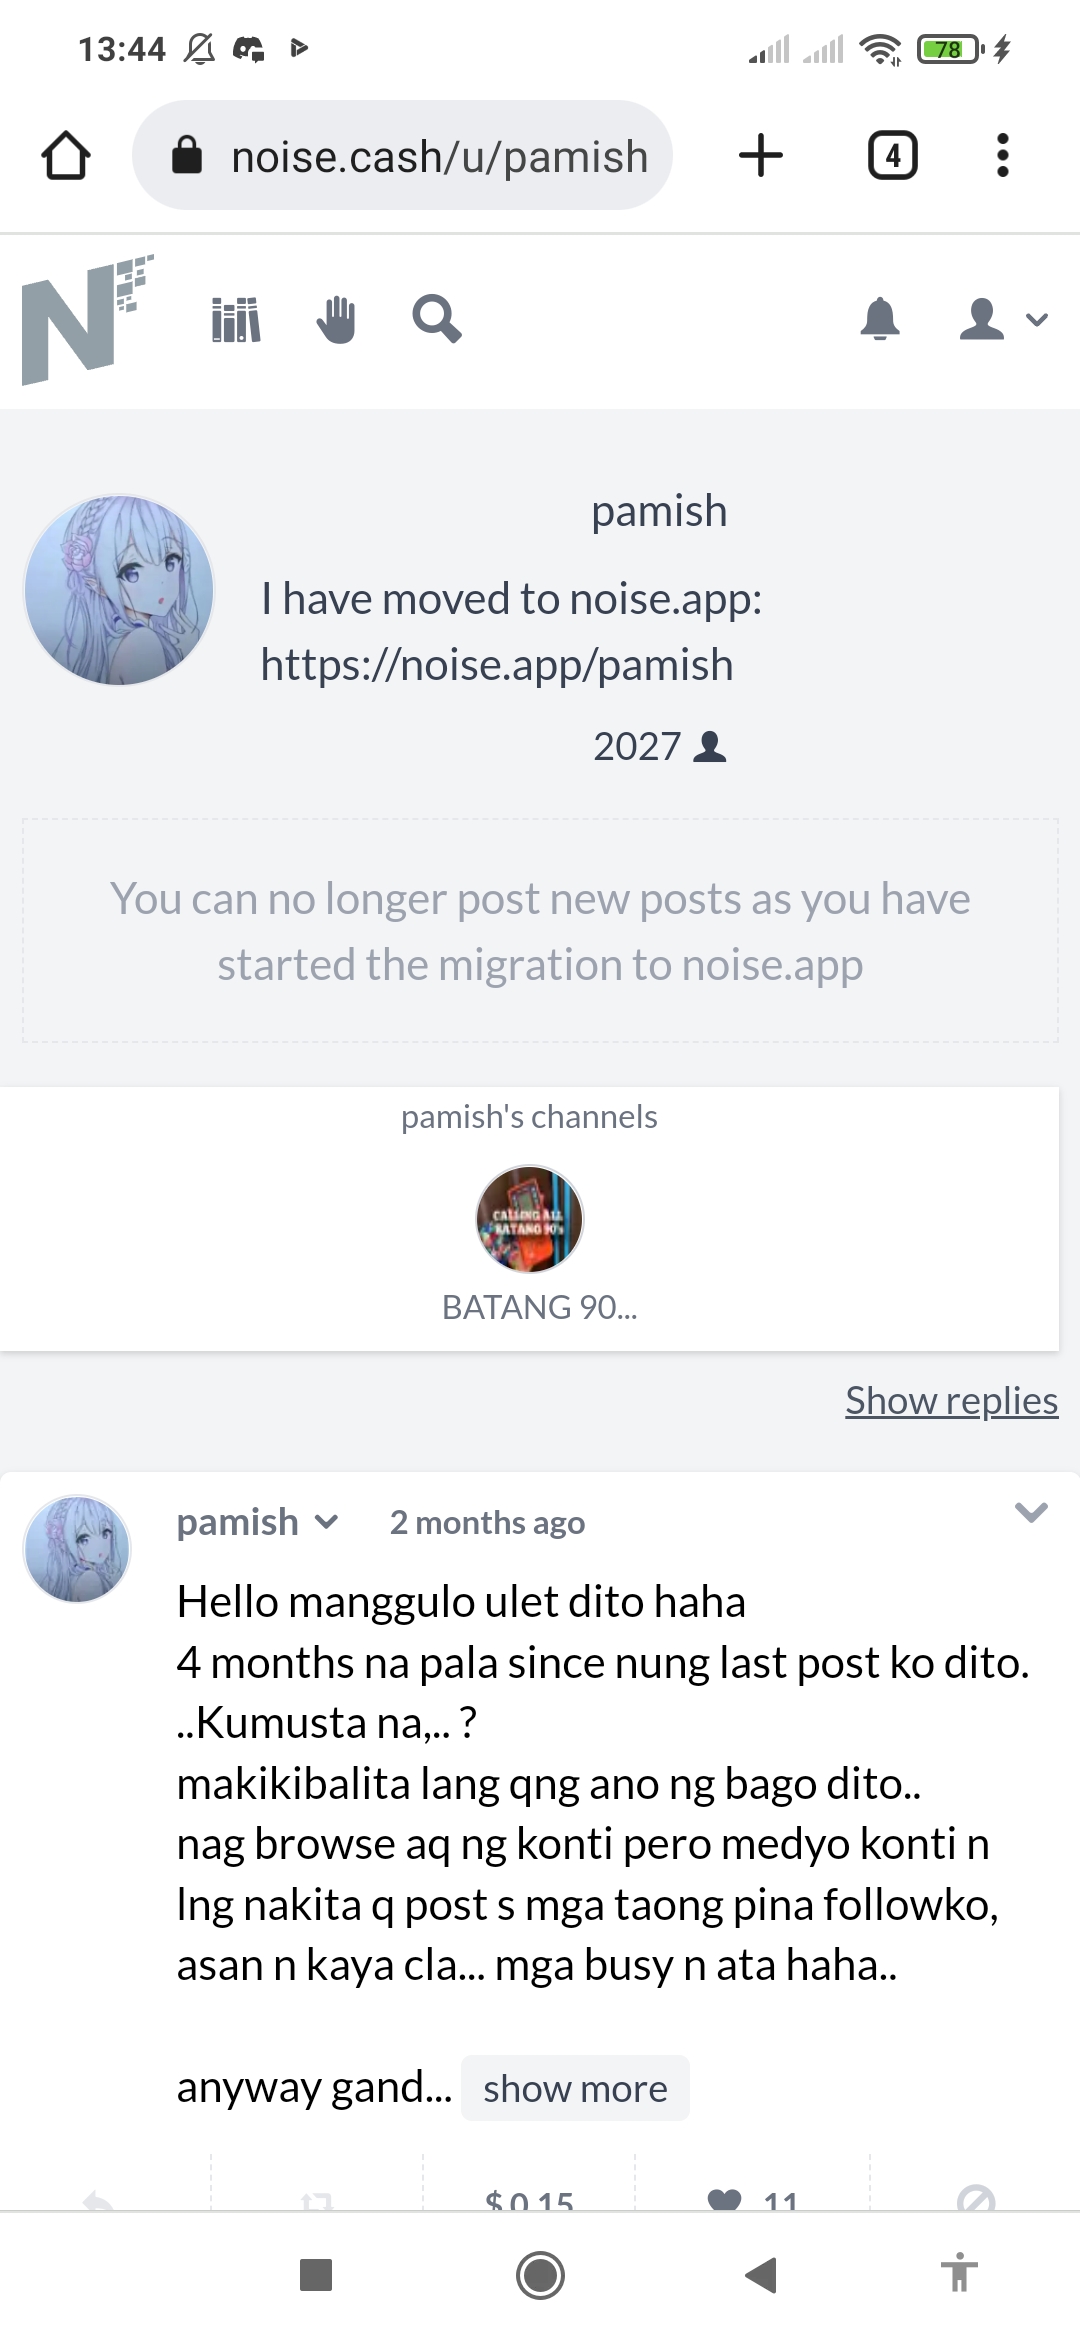1080x2340 pixels.
Task: Open pamish's large profile avatar
Action: click(119, 590)
